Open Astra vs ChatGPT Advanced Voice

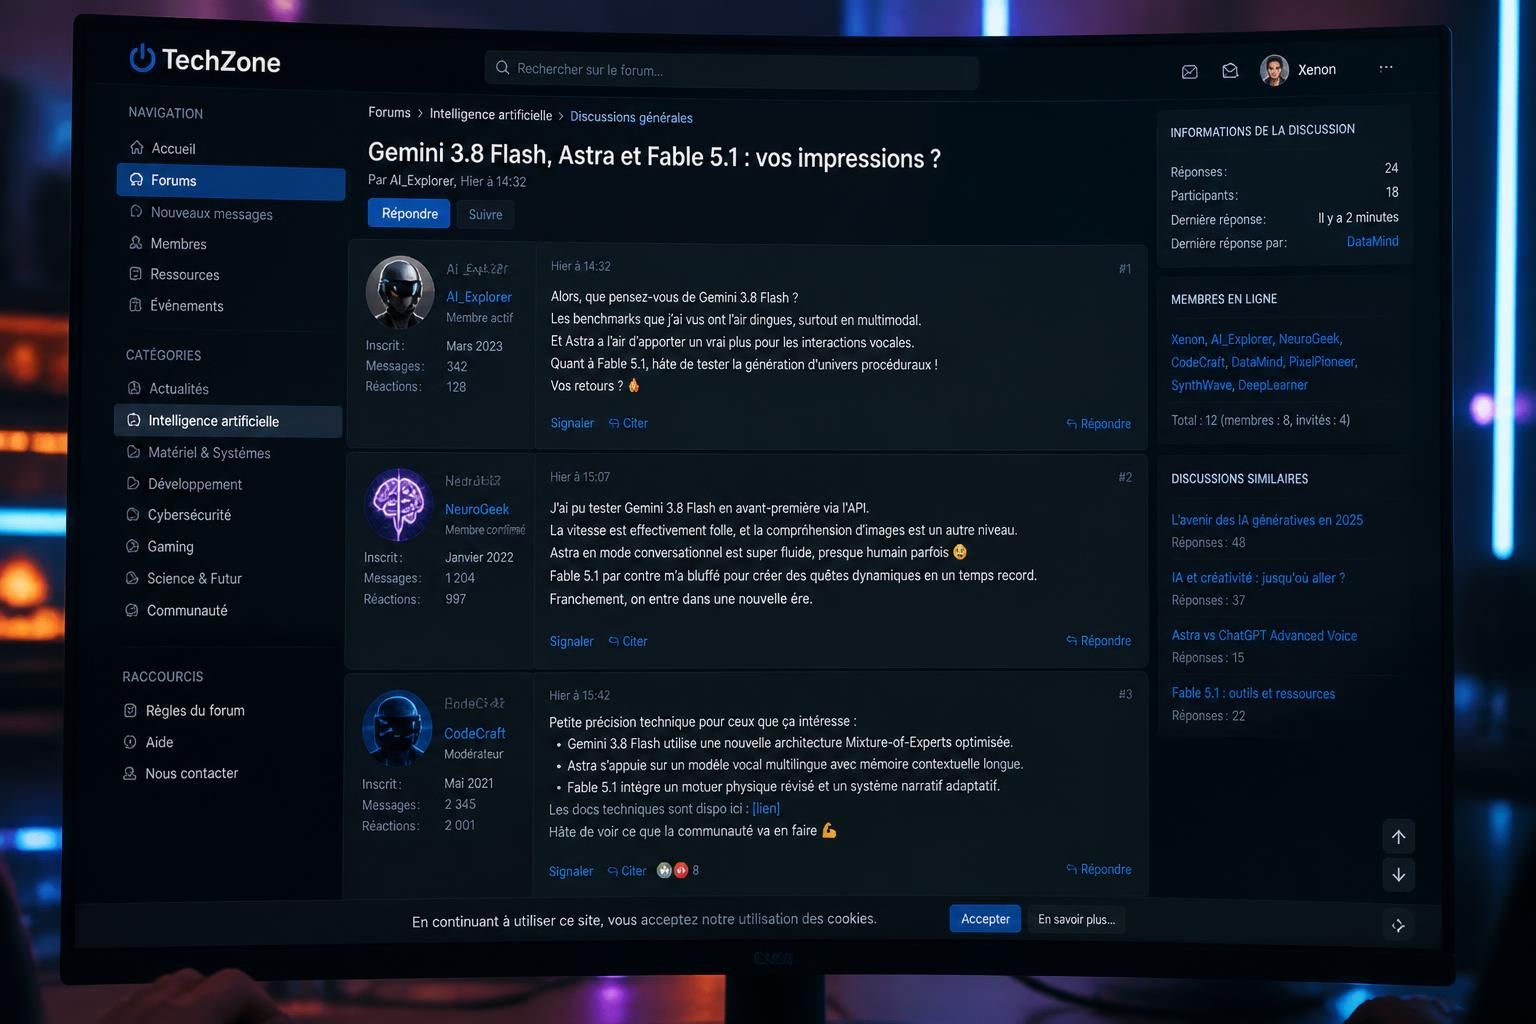point(1264,635)
